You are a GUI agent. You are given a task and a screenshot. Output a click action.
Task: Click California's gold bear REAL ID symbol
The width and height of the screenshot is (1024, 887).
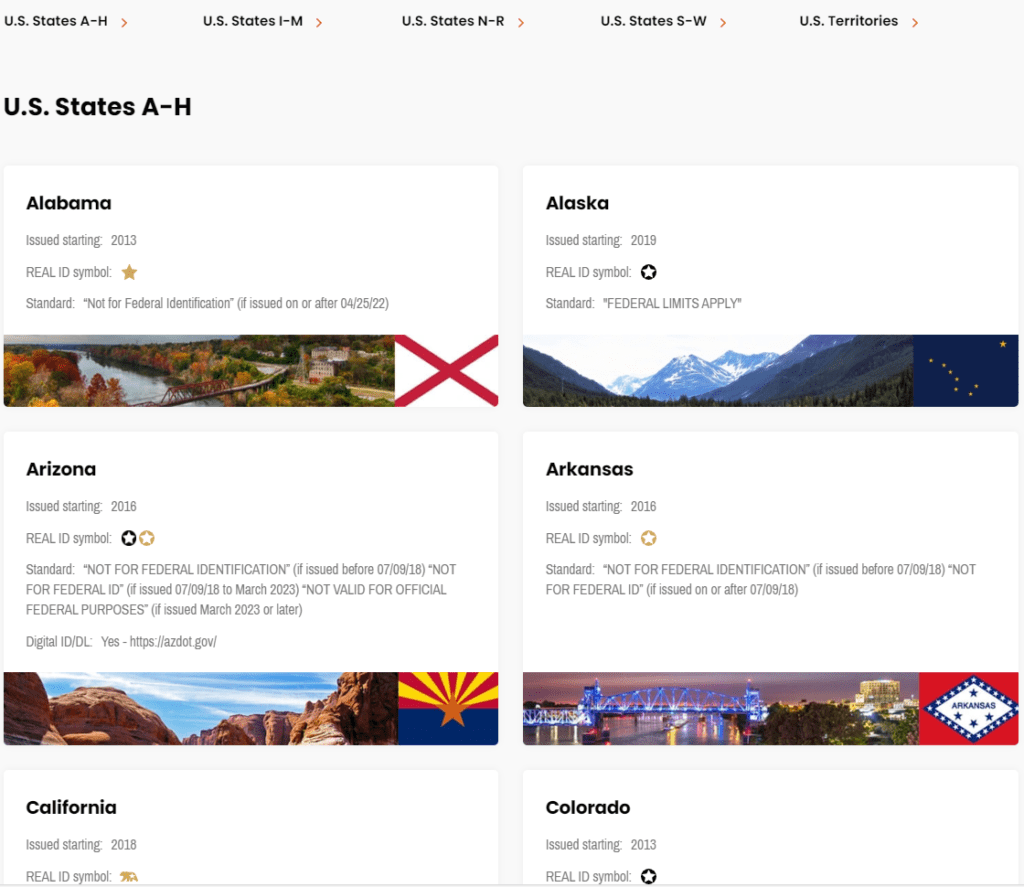tap(129, 876)
